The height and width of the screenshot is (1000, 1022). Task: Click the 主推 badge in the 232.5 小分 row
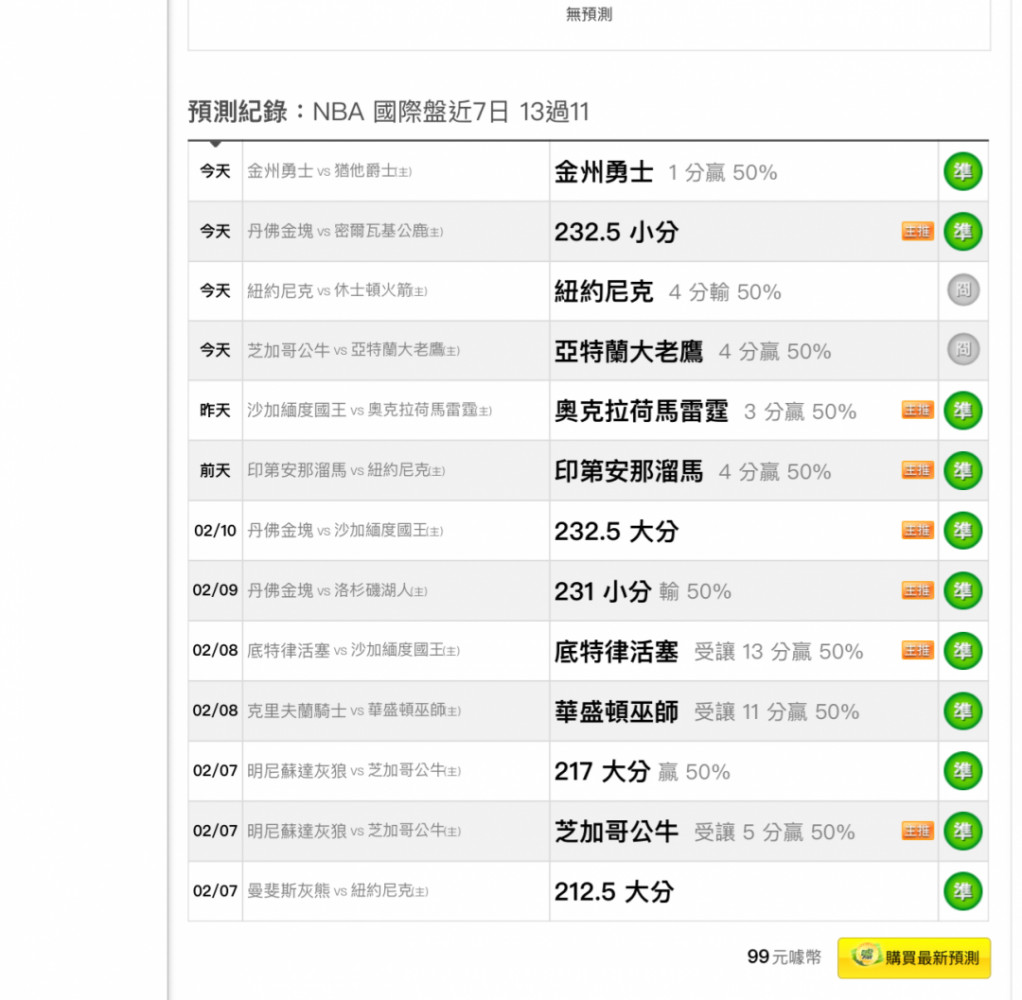pos(918,231)
